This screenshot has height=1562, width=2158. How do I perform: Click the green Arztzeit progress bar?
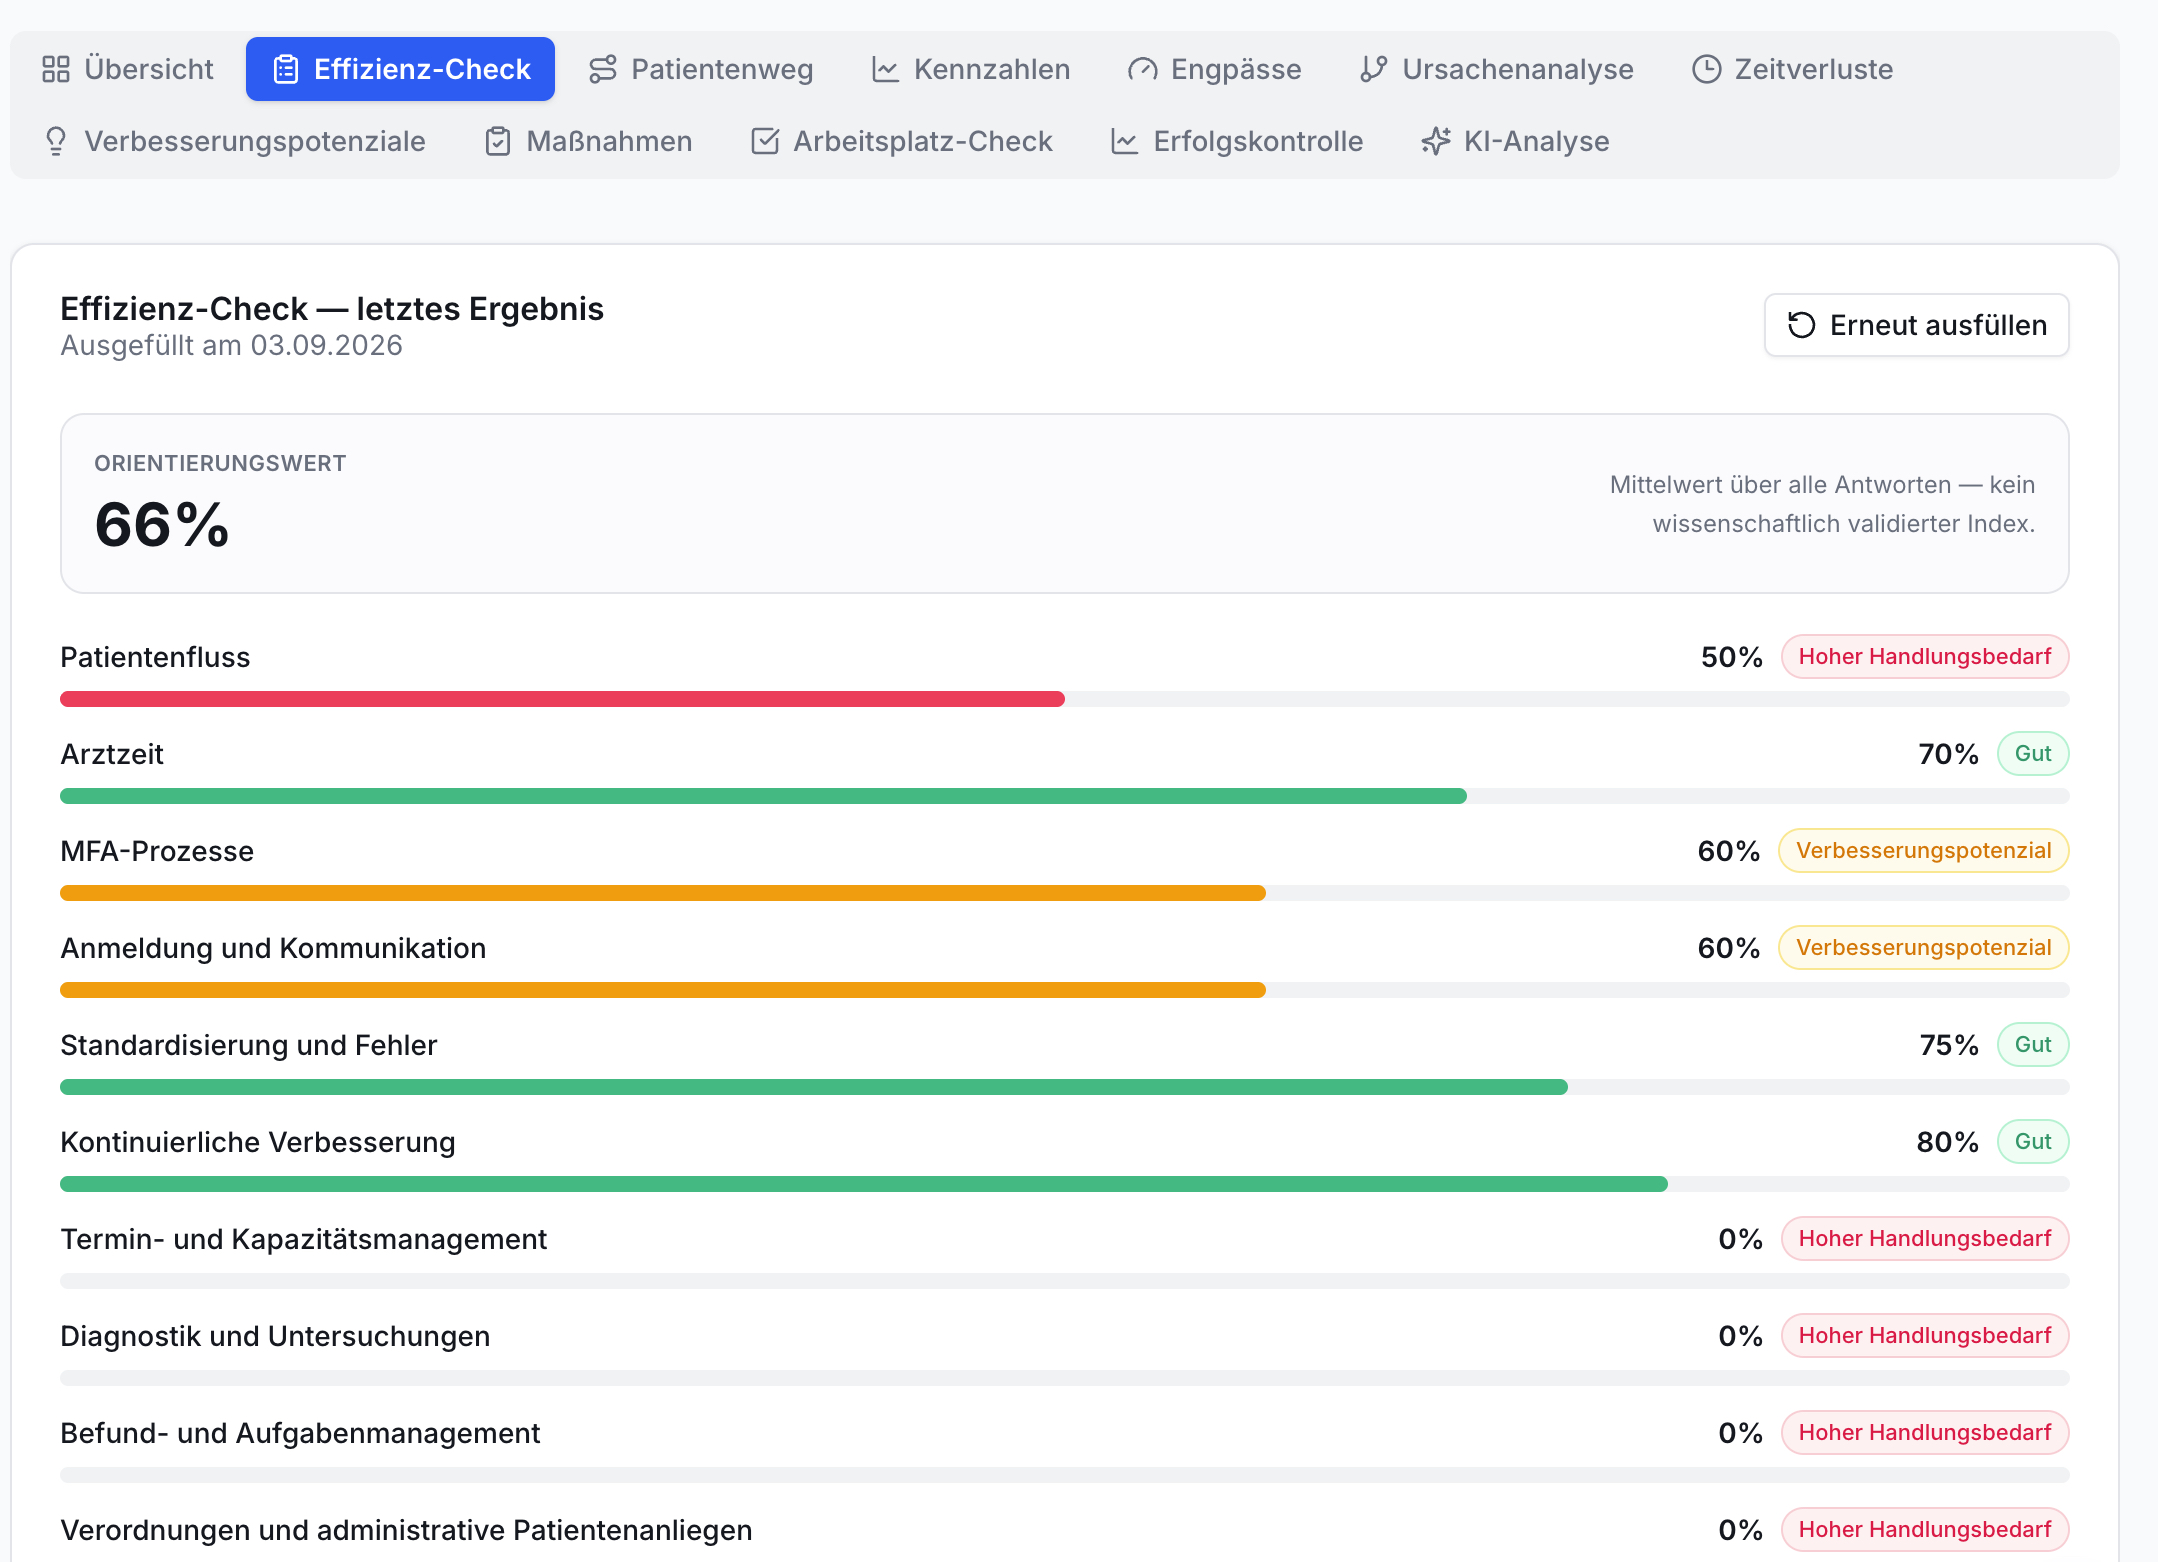point(763,796)
